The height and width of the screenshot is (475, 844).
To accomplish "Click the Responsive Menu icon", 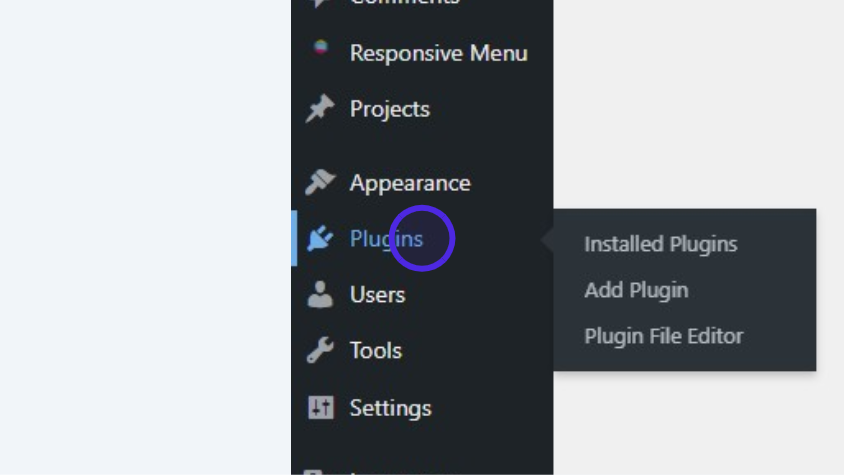I will coord(320,48).
